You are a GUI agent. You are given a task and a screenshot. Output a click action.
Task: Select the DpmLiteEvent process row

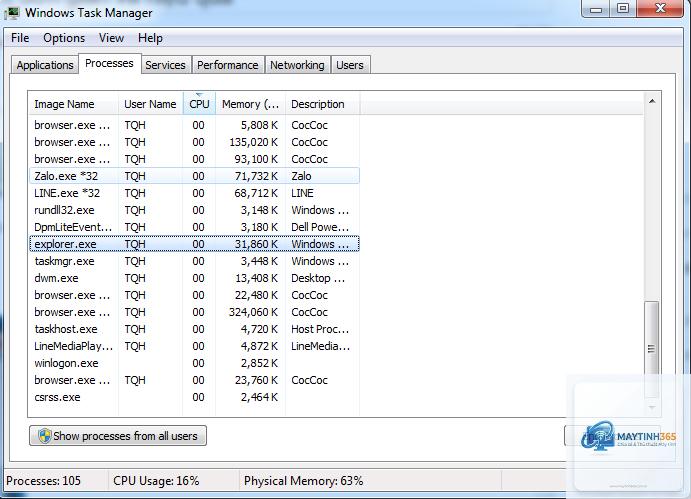click(194, 227)
